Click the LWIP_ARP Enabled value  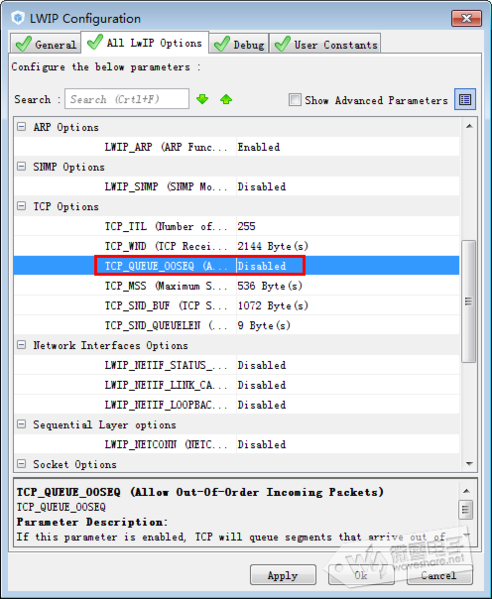tap(259, 147)
